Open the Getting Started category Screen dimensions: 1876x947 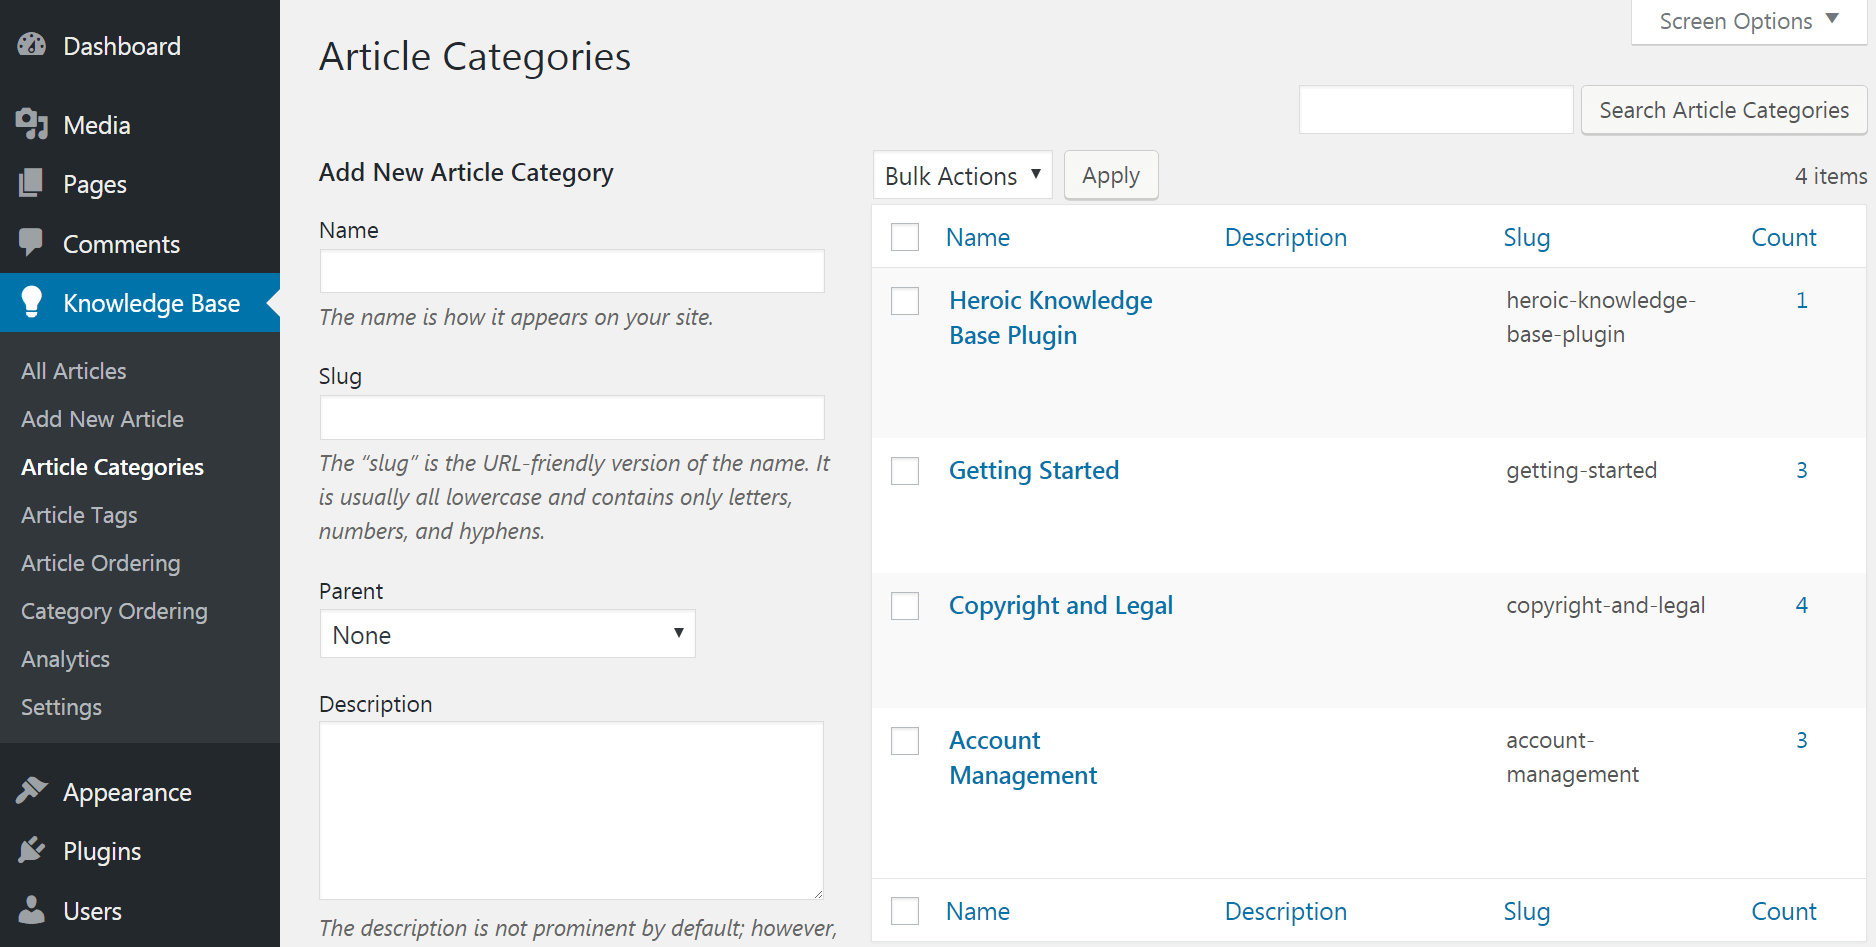(1033, 470)
